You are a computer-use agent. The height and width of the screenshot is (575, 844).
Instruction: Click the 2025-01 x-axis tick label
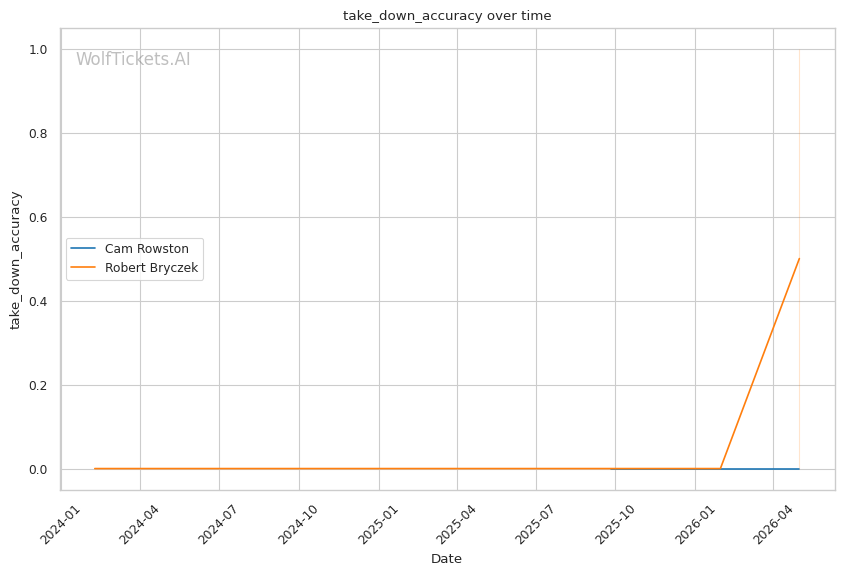click(378, 524)
